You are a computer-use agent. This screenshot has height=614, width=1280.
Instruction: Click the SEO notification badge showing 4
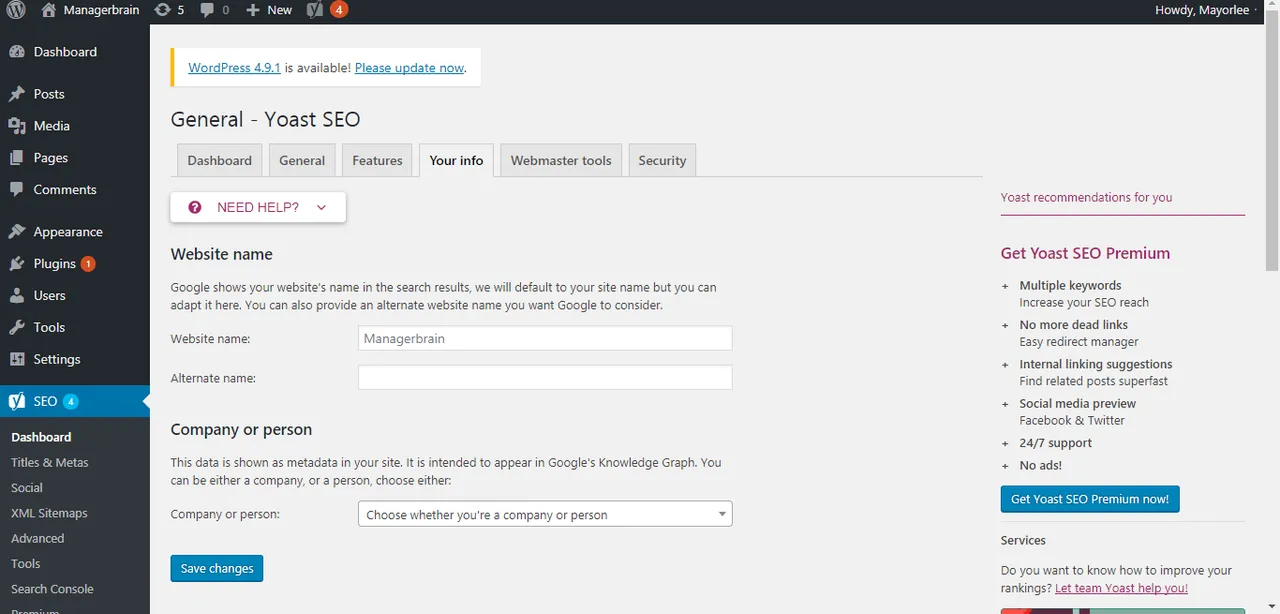click(71, 401)
